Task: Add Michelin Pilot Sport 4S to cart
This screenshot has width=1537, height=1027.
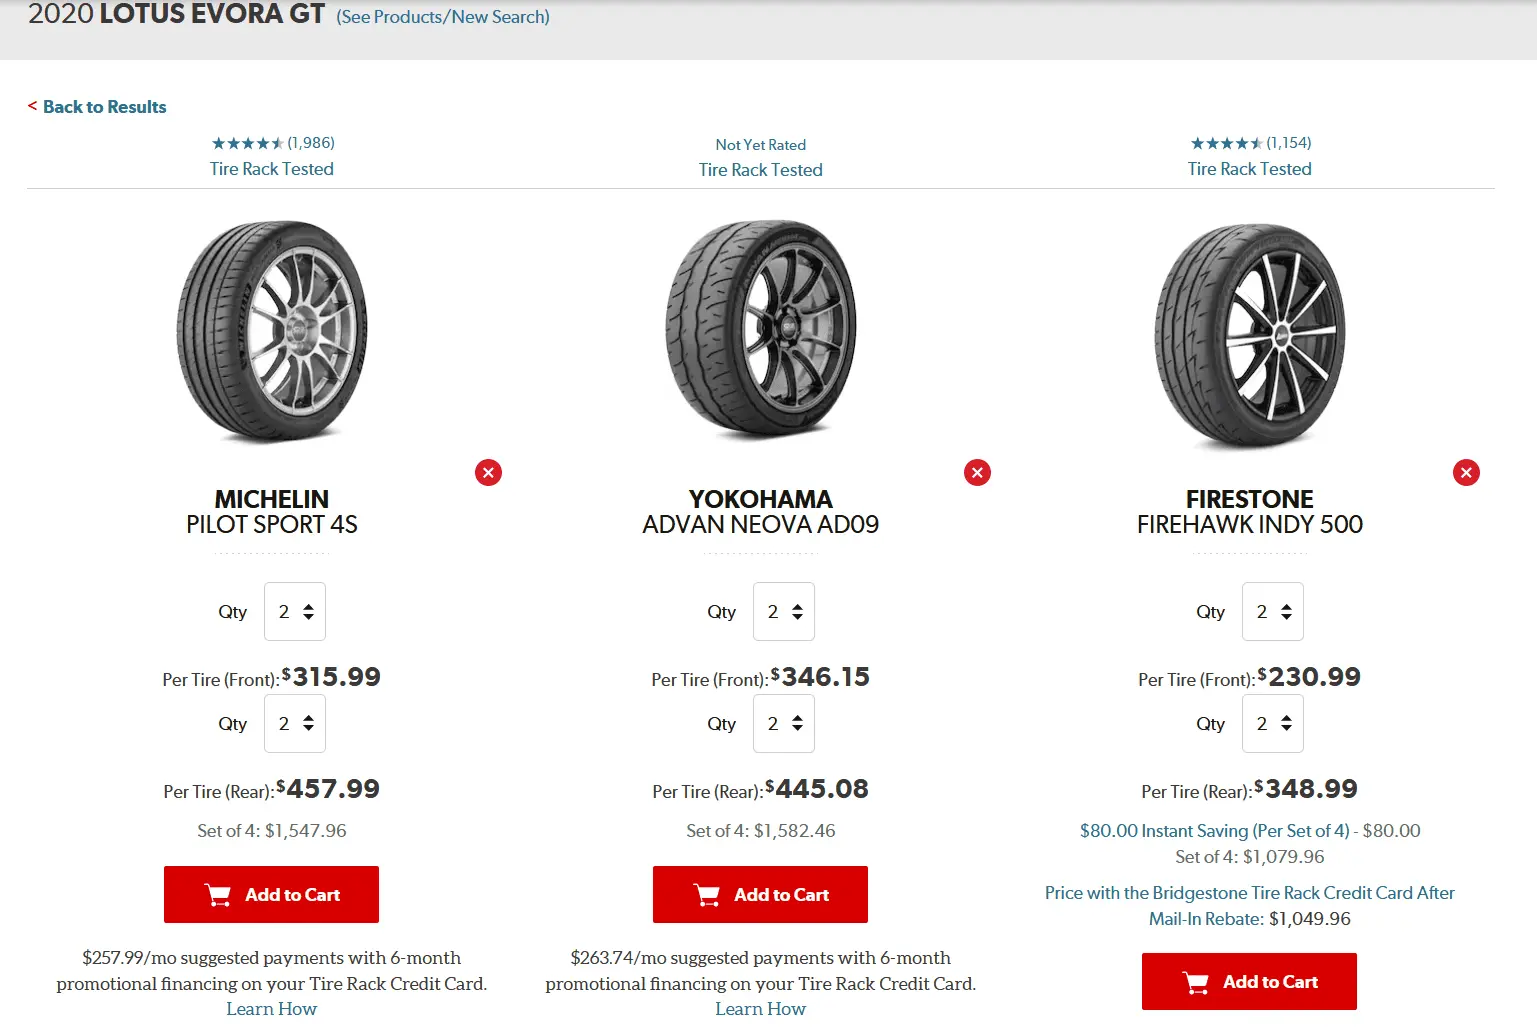Action: 271,895
